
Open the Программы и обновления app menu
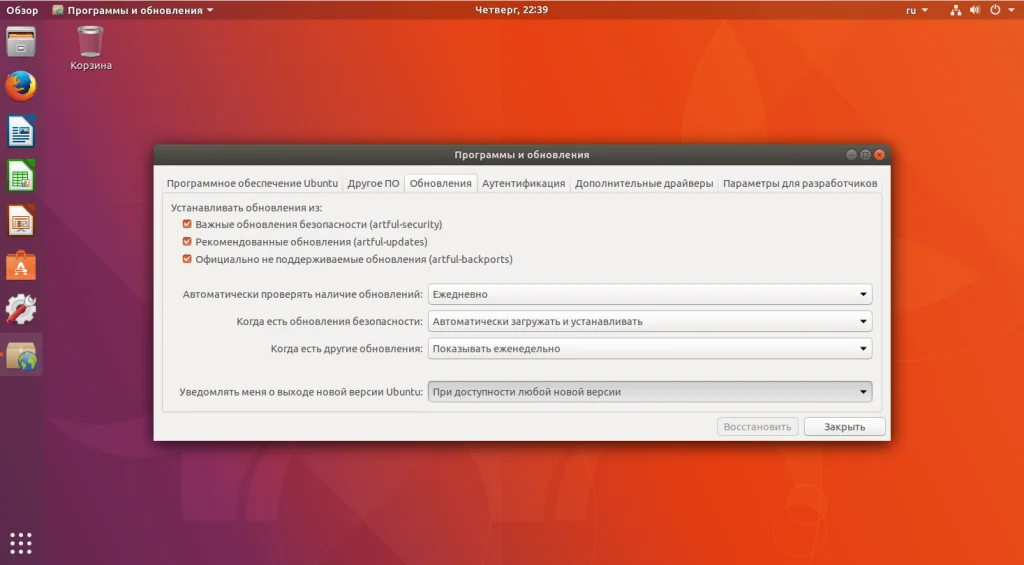(133, 10)
